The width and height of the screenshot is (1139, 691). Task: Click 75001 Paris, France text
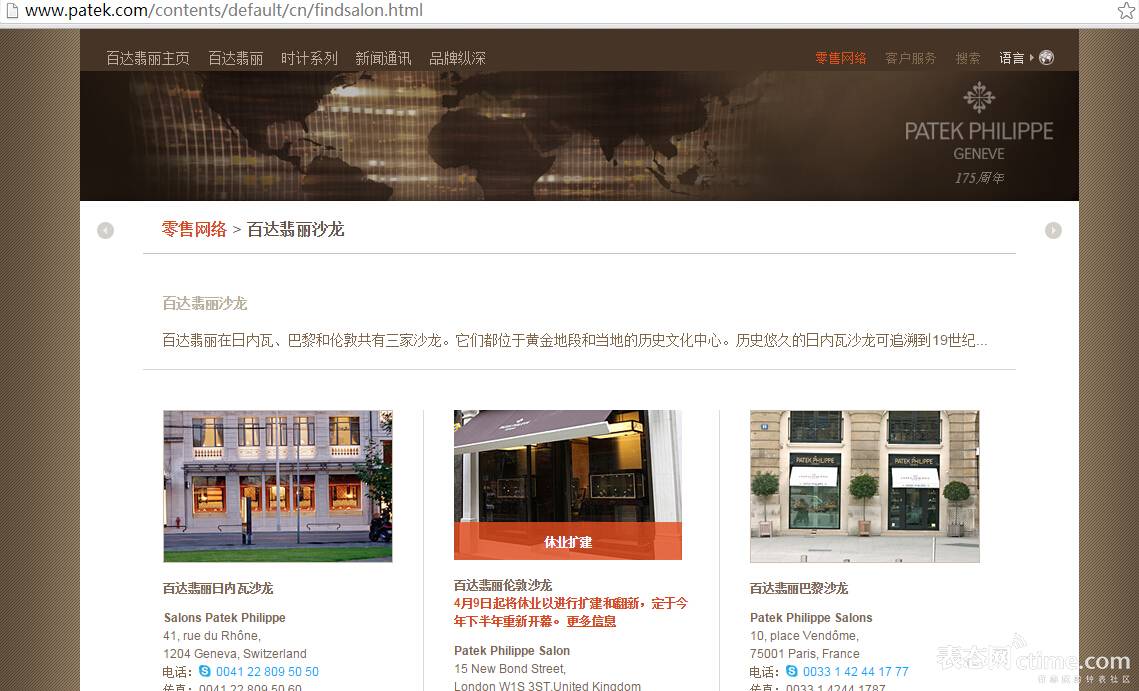tap(805, 654)
